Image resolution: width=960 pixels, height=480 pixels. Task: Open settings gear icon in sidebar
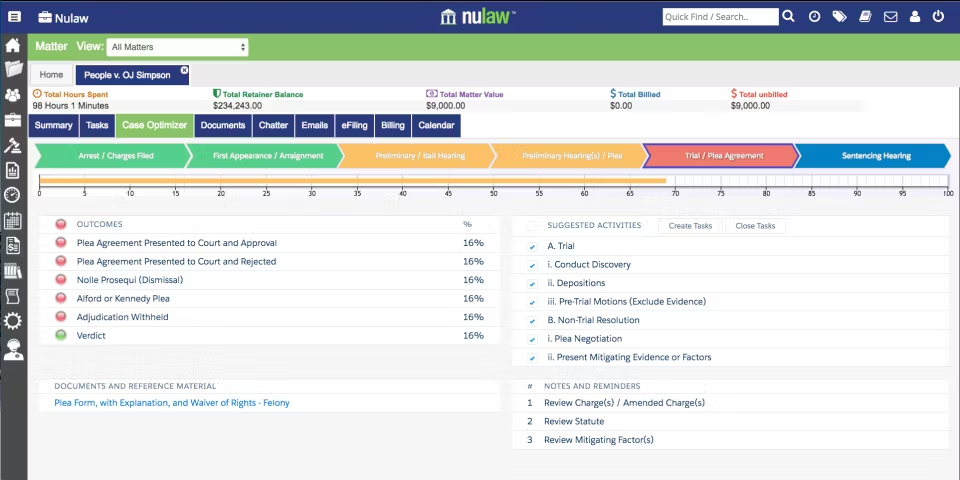coord(13,321)
